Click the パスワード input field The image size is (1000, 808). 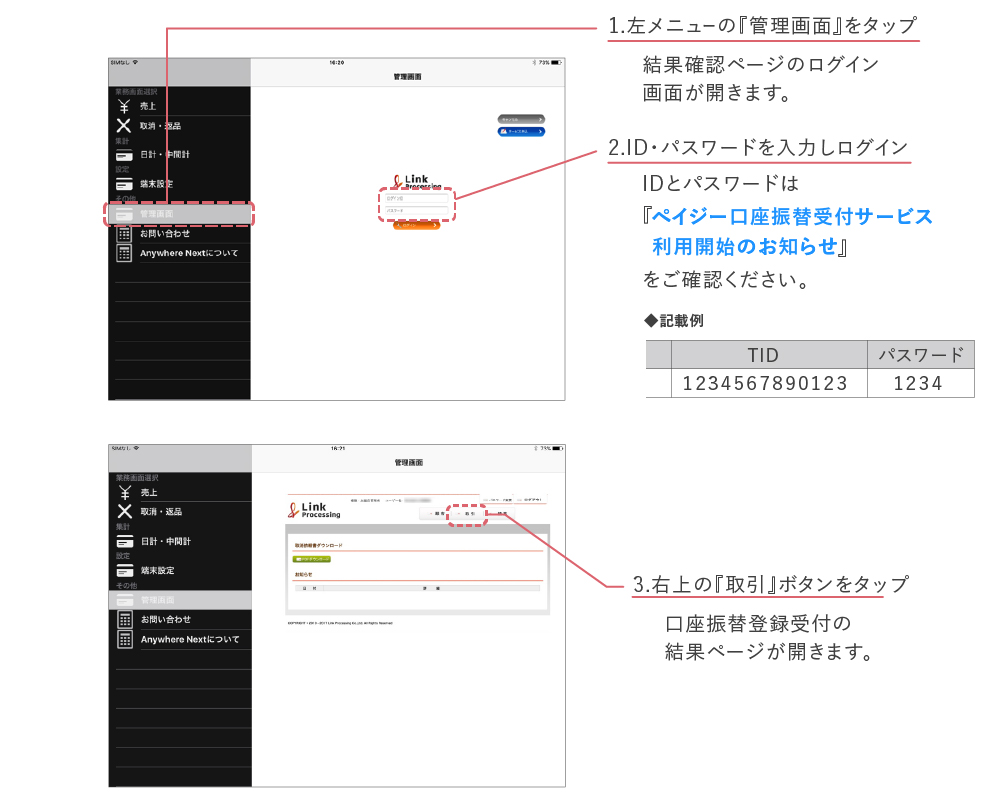coord(416,210)
